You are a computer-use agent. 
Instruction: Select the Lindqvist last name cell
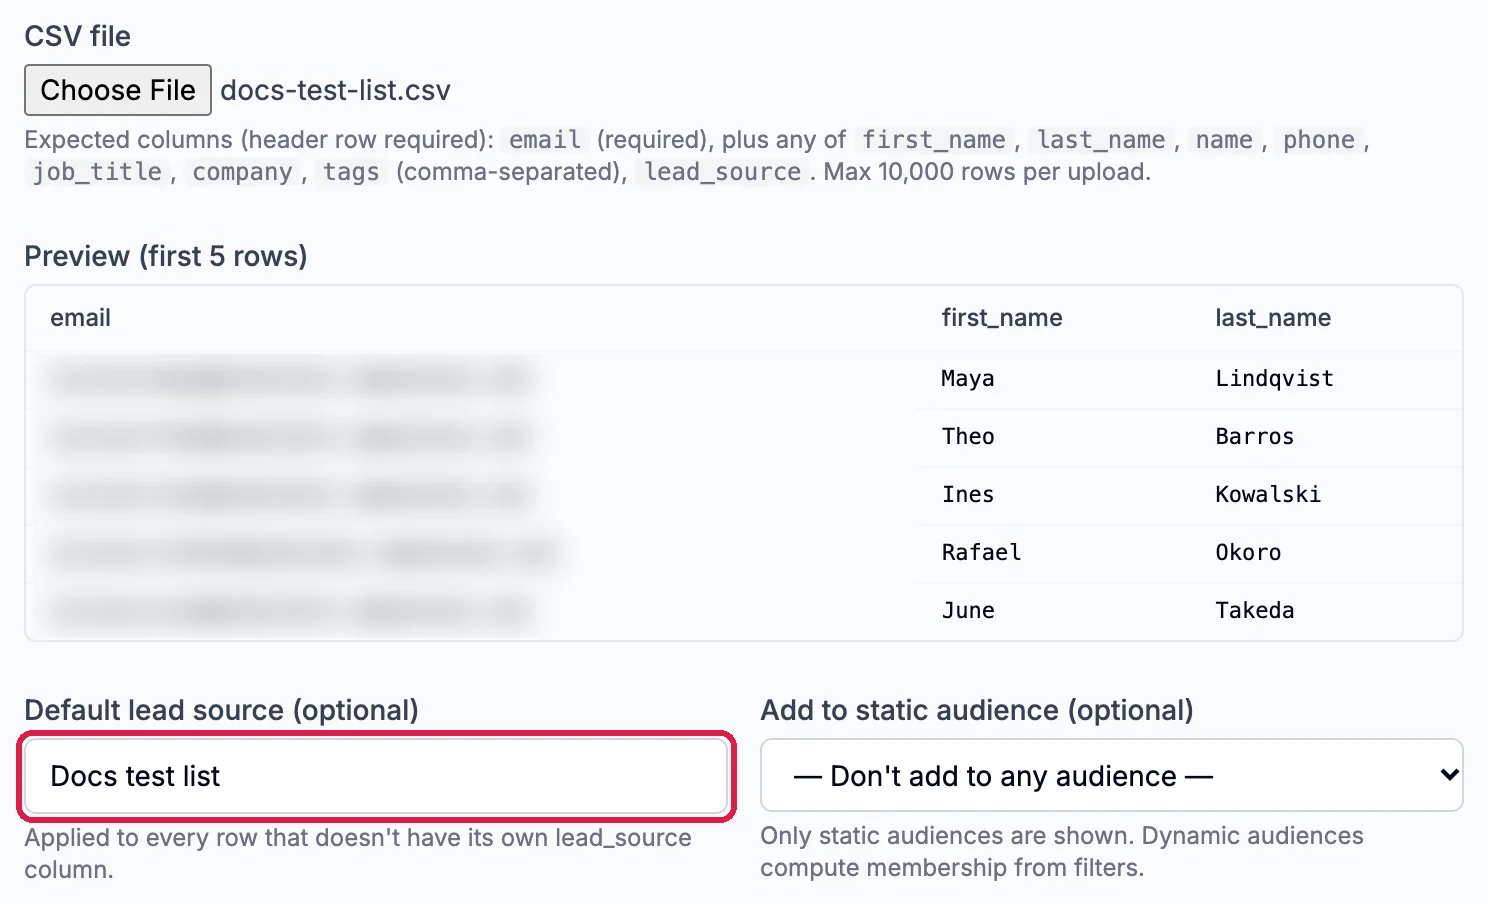(1274, 378)
